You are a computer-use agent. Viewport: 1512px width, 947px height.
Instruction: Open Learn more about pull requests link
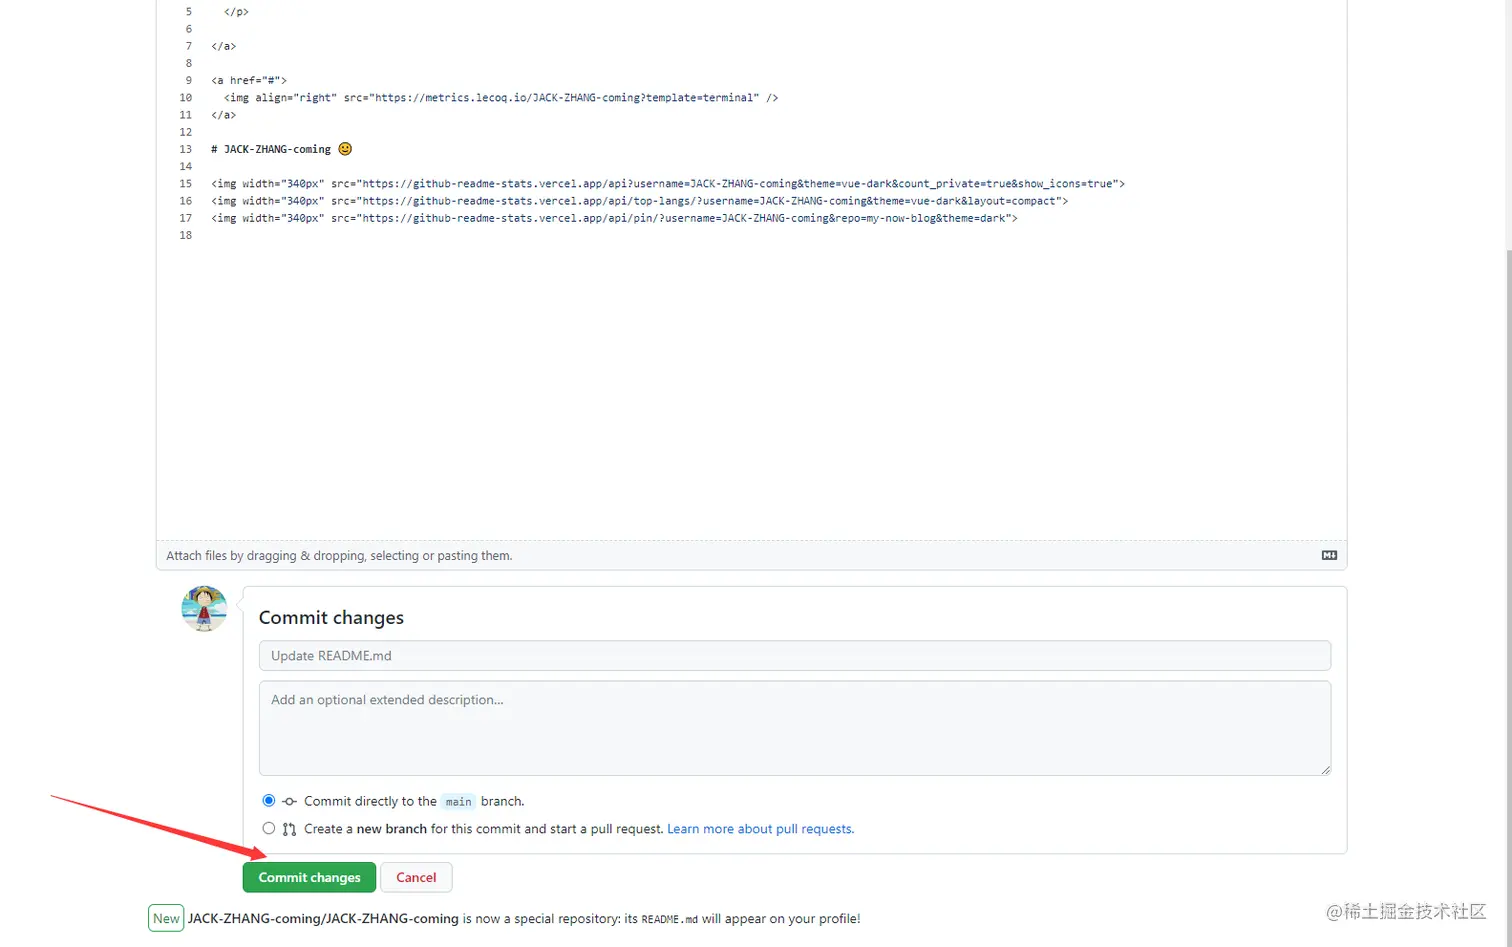[760, 829]
